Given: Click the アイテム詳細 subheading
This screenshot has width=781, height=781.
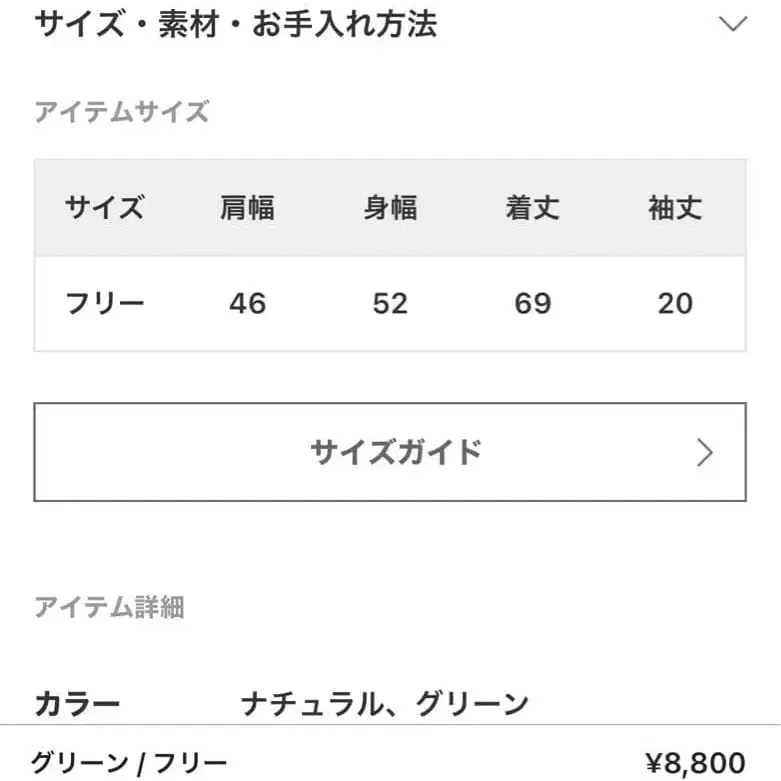Looking at the screenshot, I should [x=109, y=606].
